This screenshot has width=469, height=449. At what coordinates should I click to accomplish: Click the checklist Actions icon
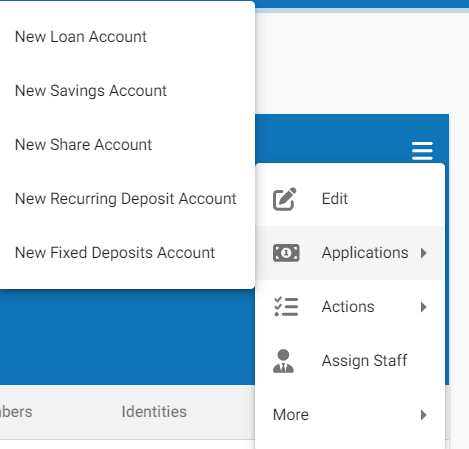click(286, 307)
